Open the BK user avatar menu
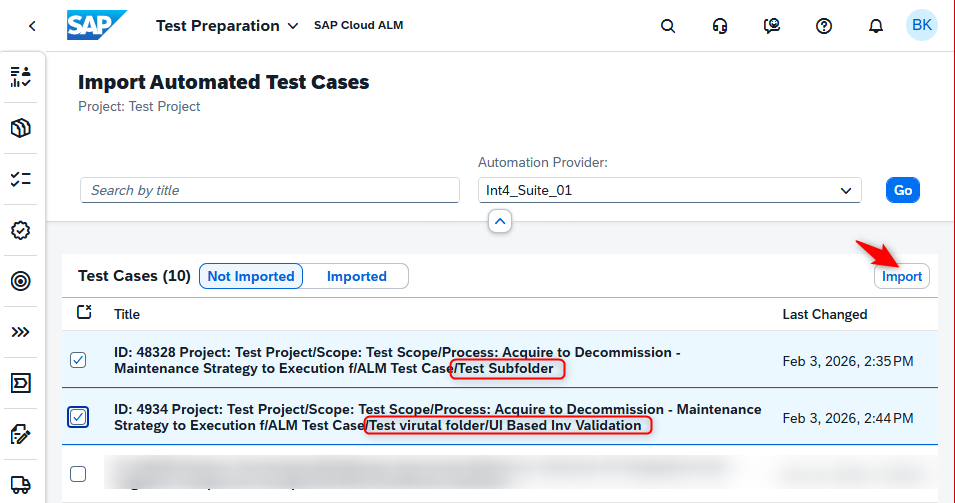This screenshot has width=955, height=503. pyautogui.click(x=922, y=25)
